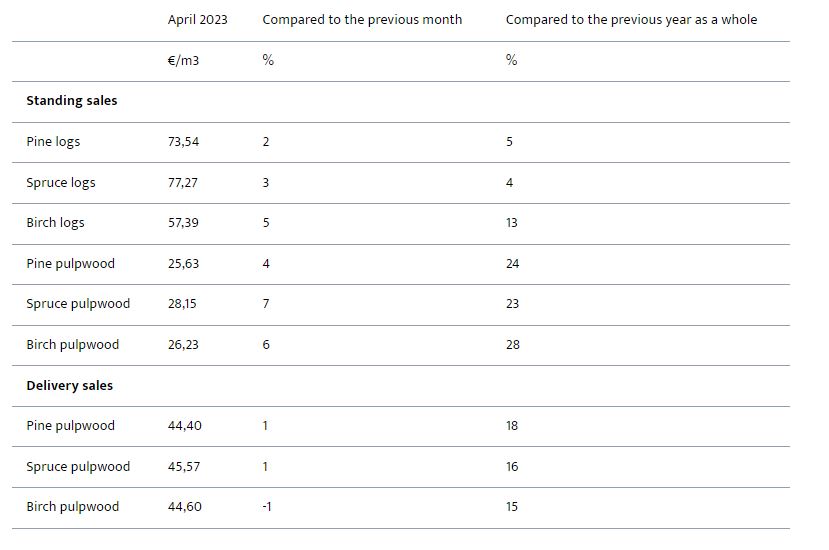
Task: Click the -1 monthly change value
Action: pos(267,507)
